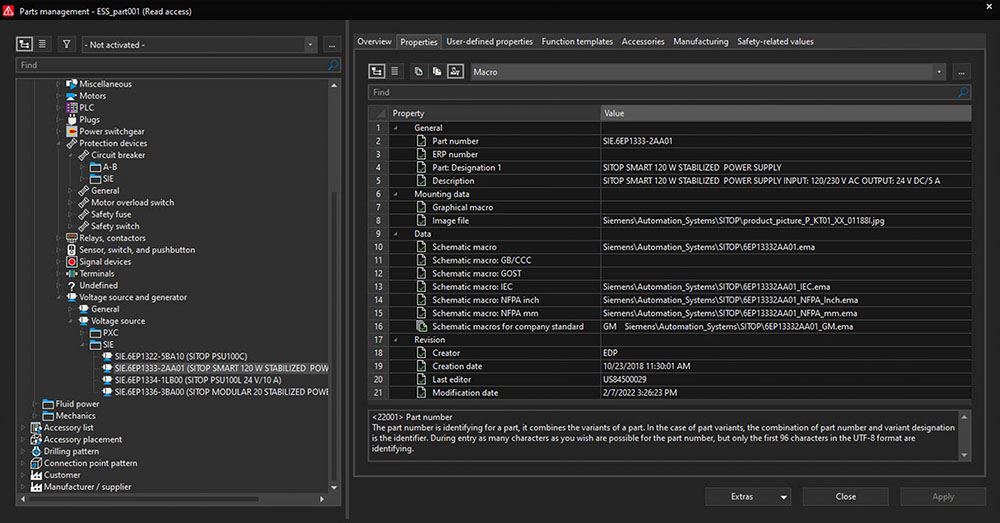This screenshot has width=1000, height=523.
Task: Expand the Motor overload switch node
Action: click(x=71, y=203)
